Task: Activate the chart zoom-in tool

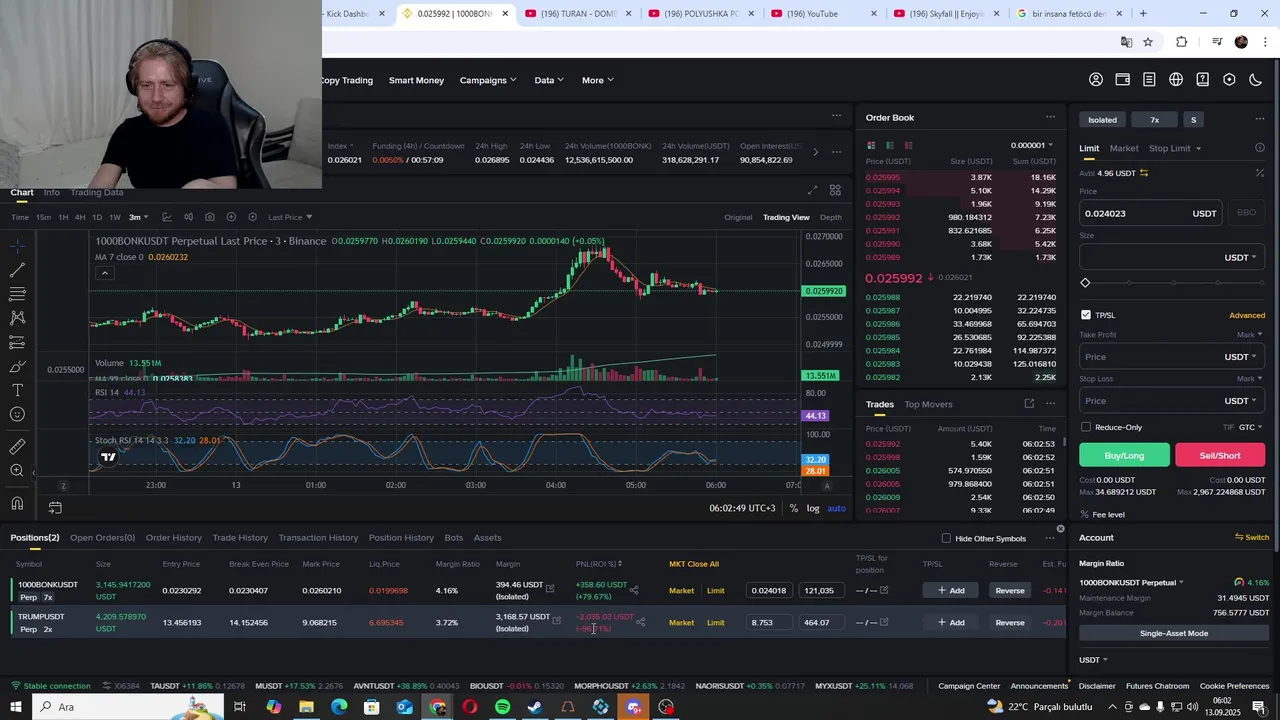Action: point(17,471)
